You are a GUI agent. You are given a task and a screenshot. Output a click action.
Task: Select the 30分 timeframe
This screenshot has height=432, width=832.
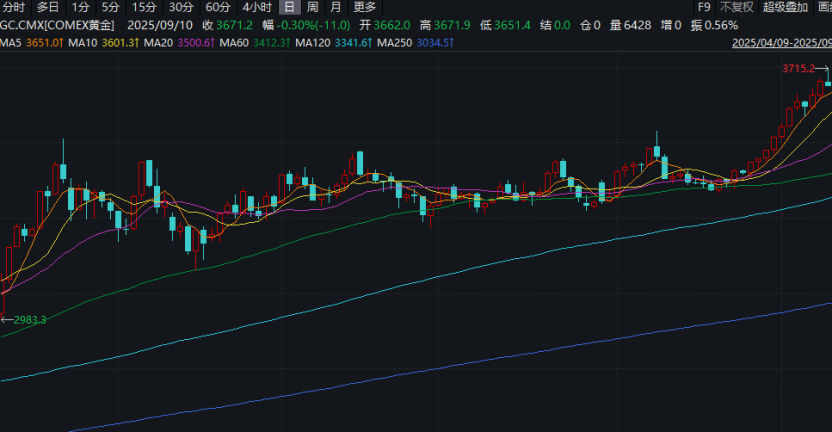[181, 7]
